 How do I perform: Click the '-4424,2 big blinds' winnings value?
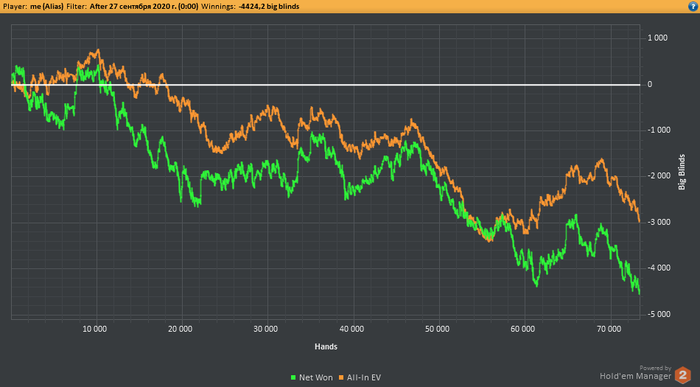click(x=269, y=6)
